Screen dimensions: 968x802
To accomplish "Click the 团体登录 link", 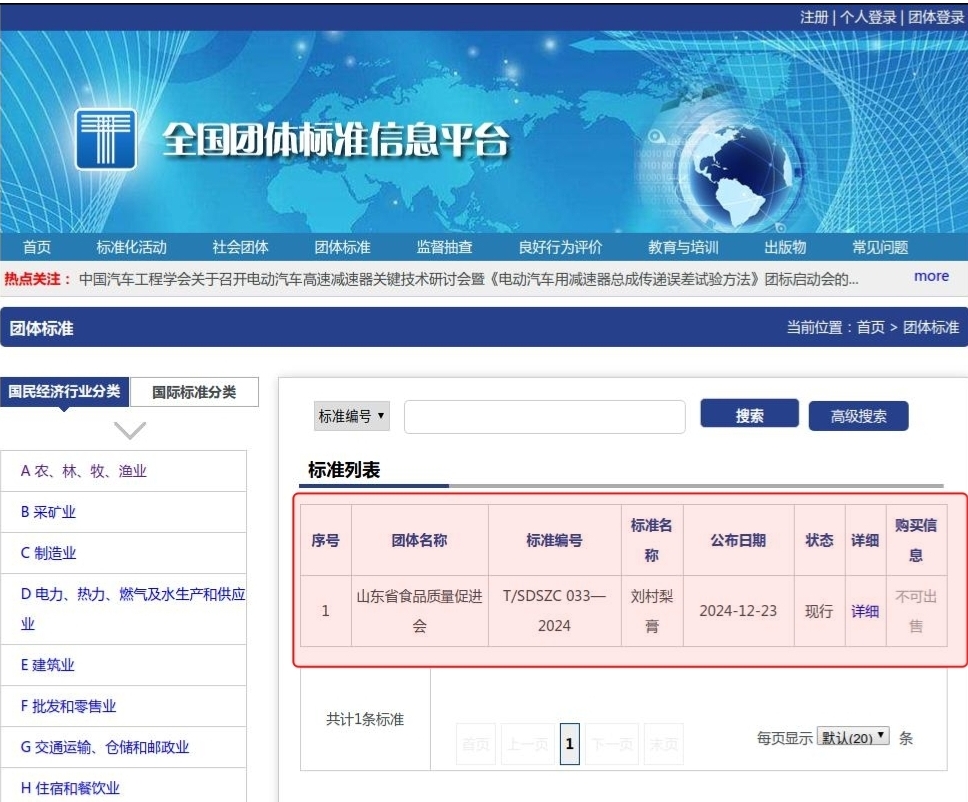I will coord(936,17).
